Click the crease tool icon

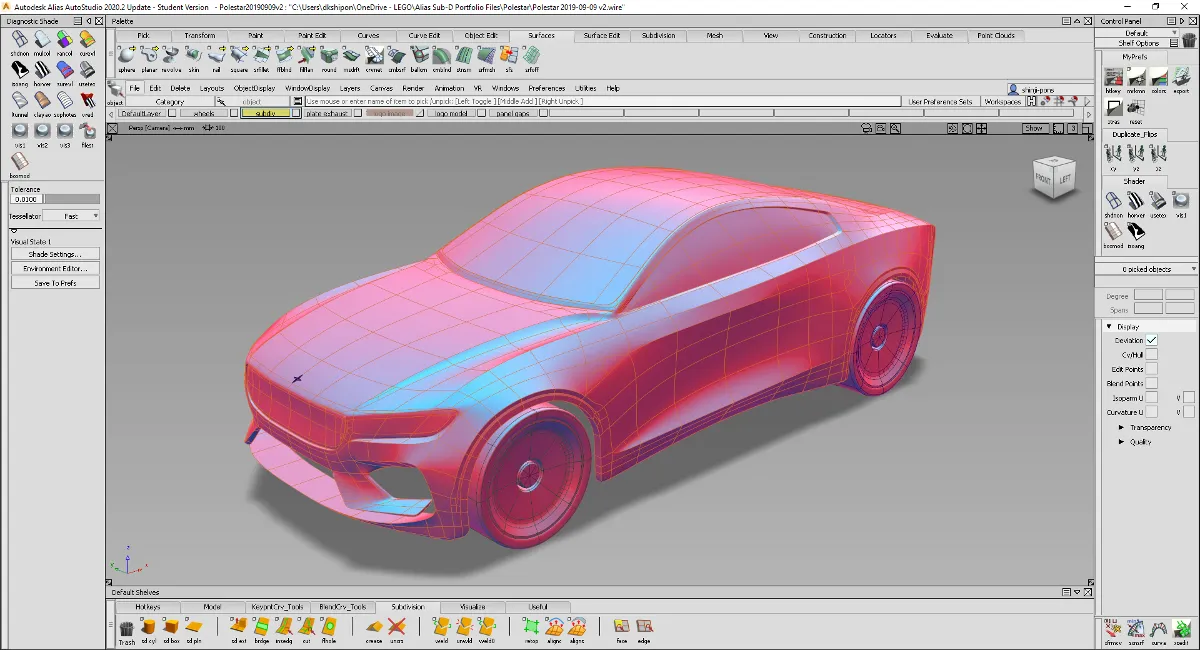coord(374,628)
